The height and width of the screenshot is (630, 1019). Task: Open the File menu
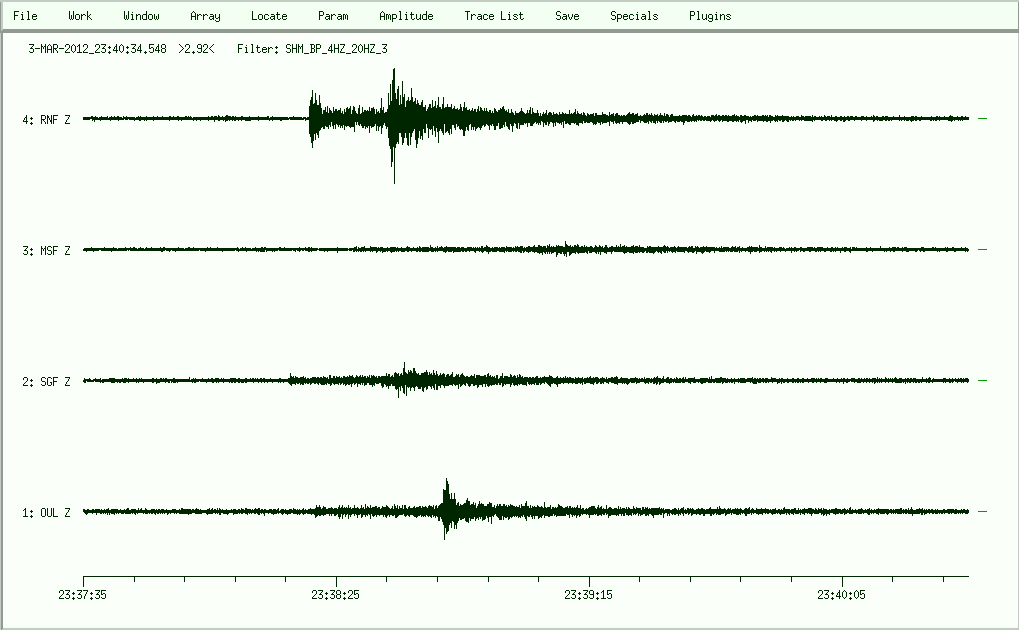[25, 16]
